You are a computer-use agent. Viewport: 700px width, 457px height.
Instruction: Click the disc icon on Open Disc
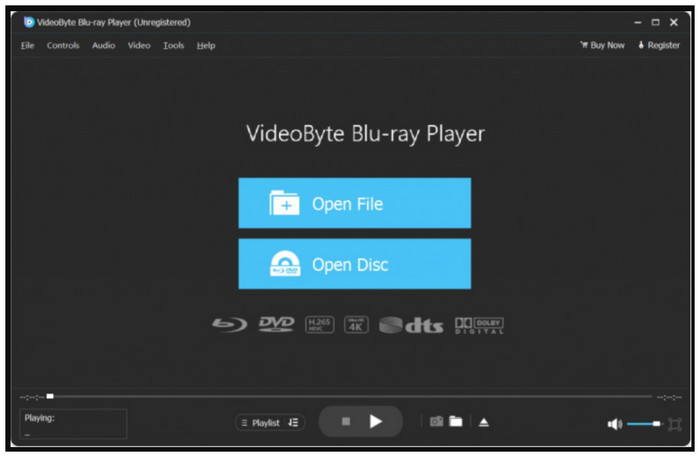tap(285, 263)
